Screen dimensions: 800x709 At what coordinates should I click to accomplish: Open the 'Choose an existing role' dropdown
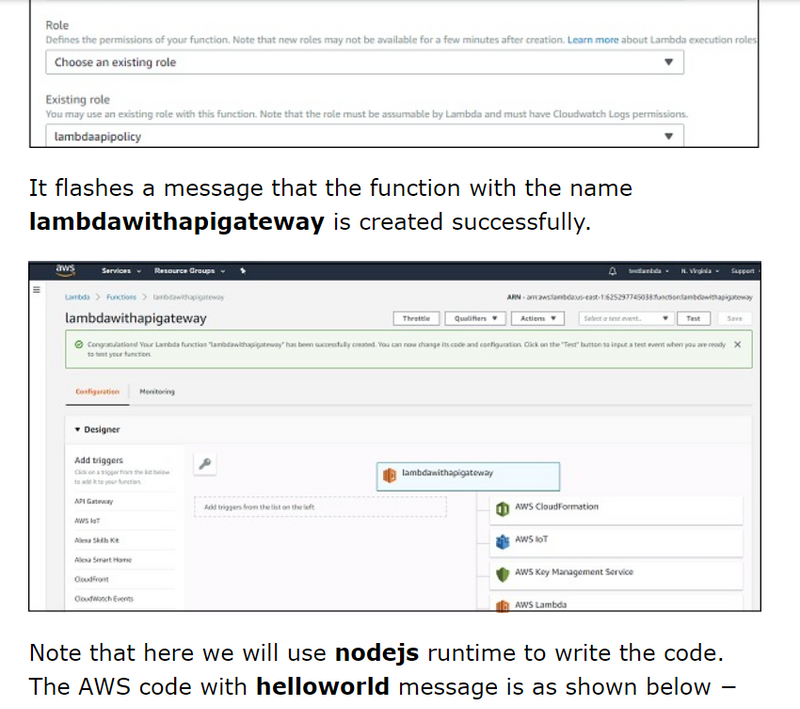click(x=364, y=62)
